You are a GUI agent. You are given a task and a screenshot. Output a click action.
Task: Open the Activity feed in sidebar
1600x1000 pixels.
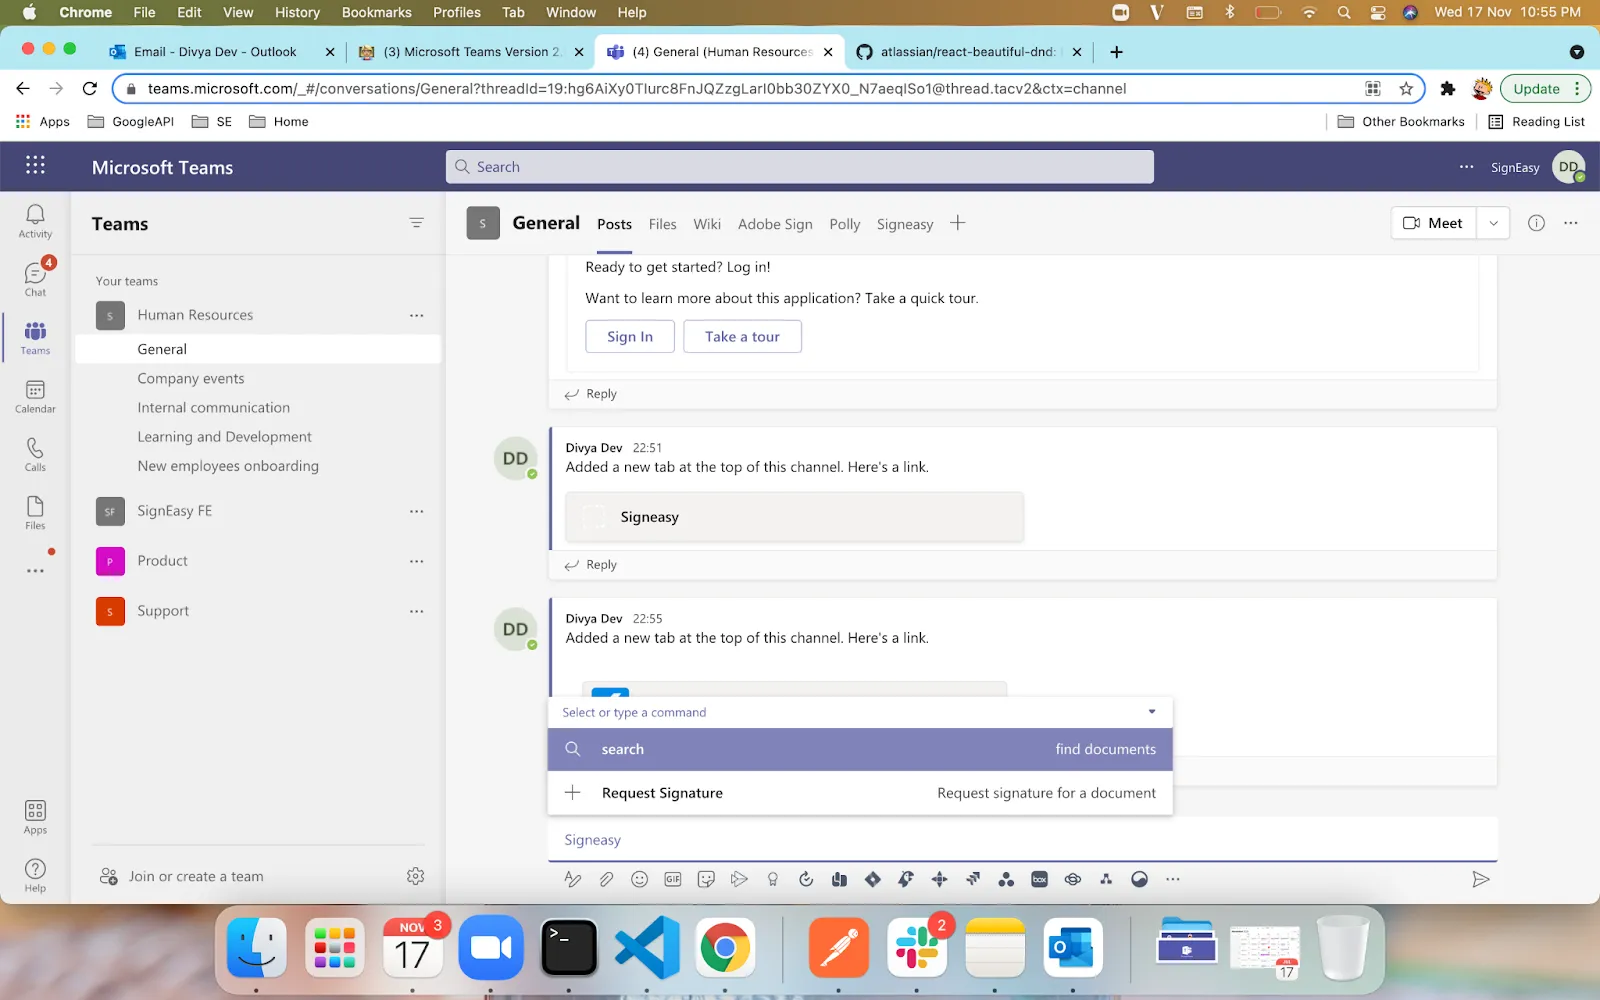[x=35, y=221]
